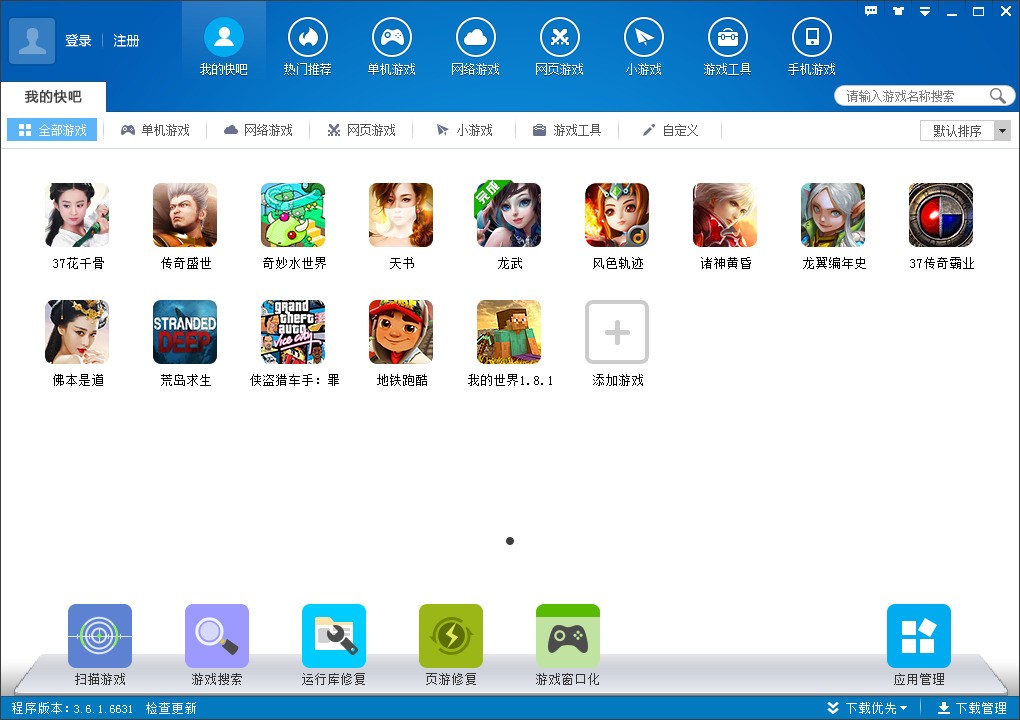Filter by 自定义 custom category
Image resolution: width=1020 pixels, height=720 pixels.
tap(670, 130)
